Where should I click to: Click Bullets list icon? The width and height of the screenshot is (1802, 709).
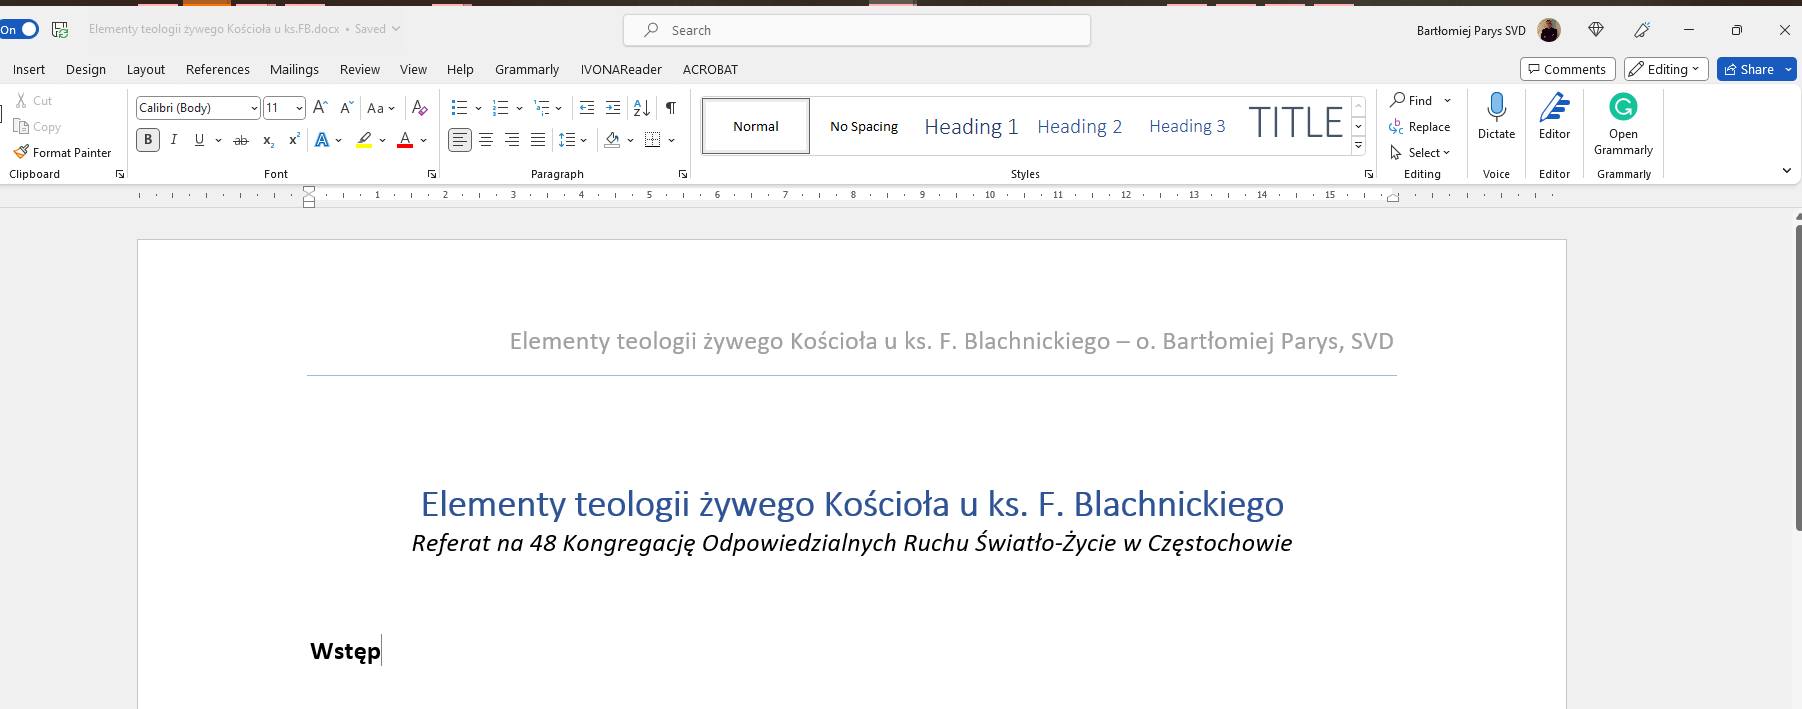[x=459, y=108]
